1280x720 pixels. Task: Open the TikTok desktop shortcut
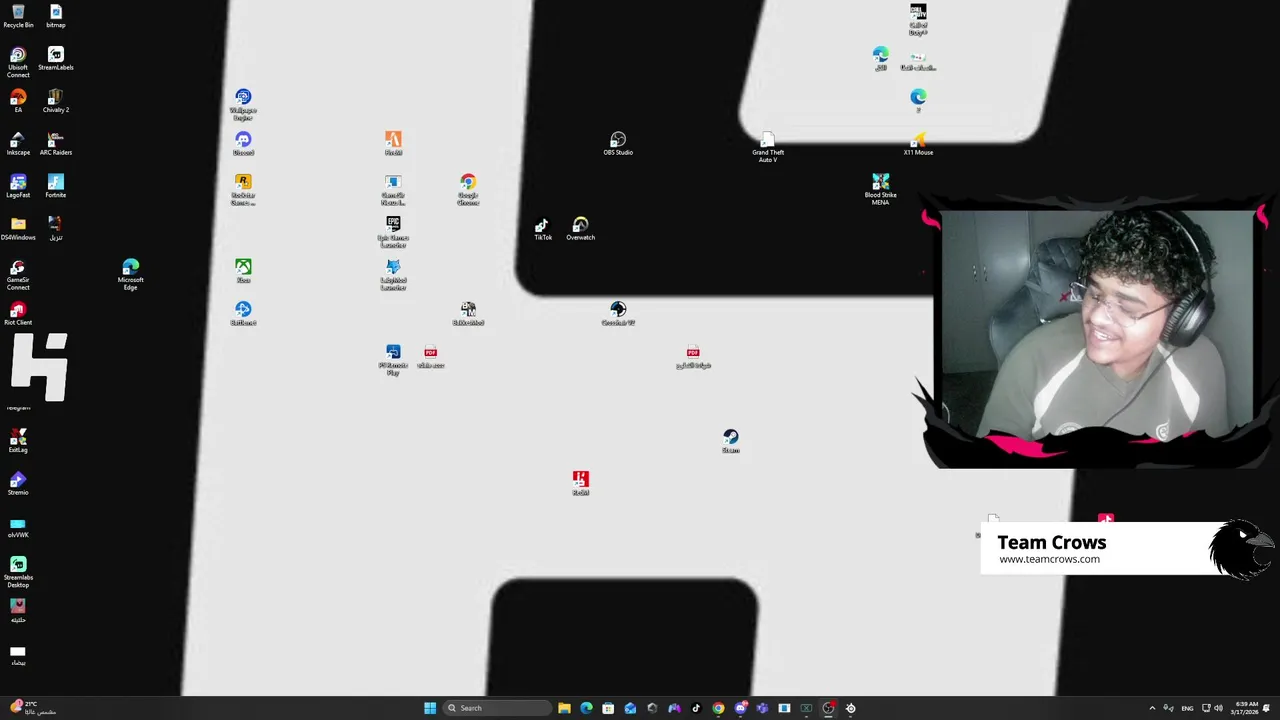point(543,229)
